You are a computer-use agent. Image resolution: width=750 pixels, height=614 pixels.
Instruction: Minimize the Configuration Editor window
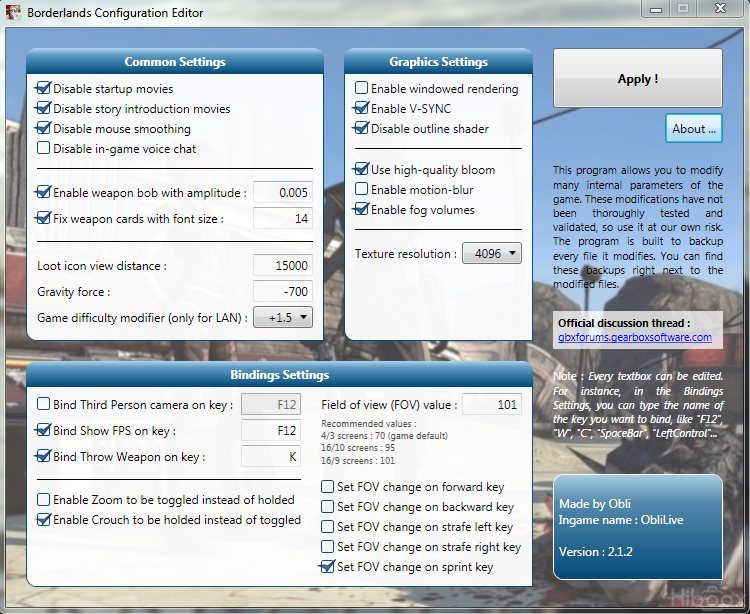[x=656, y=9]
